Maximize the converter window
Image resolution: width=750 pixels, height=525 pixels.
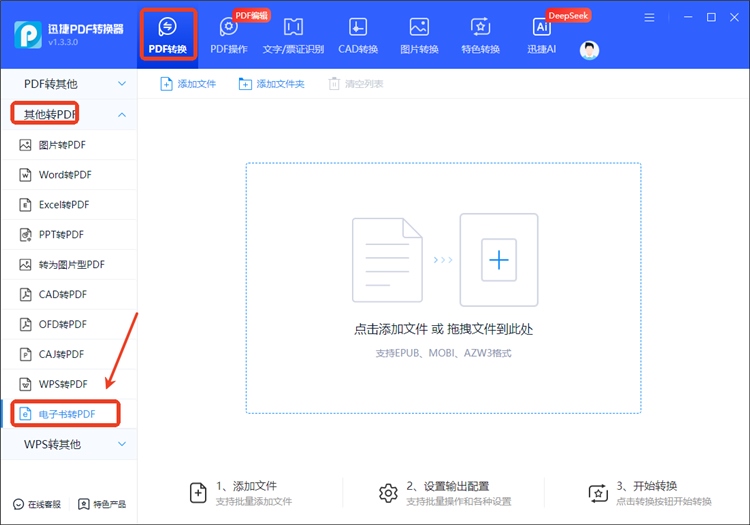pyautogui.click(x=711, y=17)
